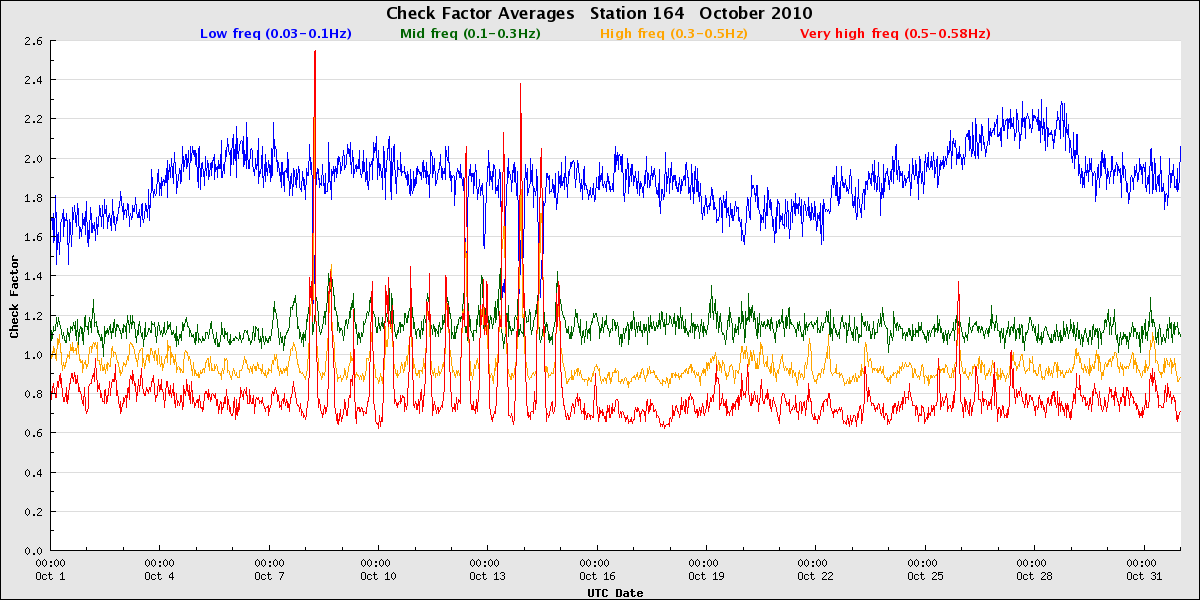
Task: Click the "UTC Date" x-axis label
Action: pyautogui.click(x=616, y=593)
